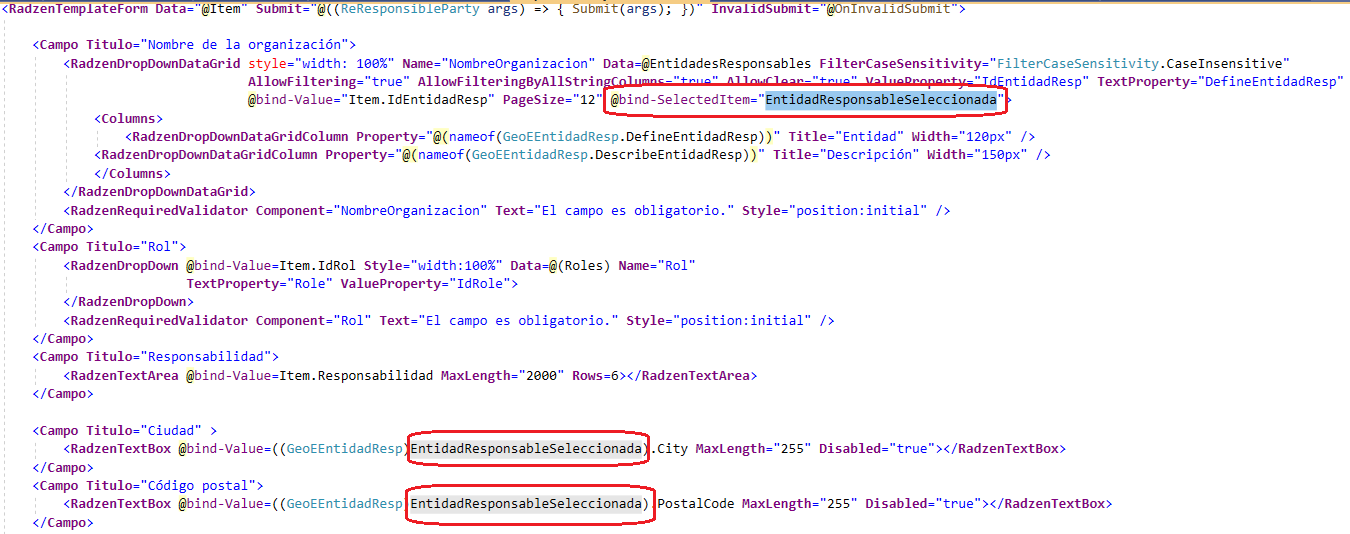
Task: Click ValueProperty value "IdRole"
Action: coord(479,283)
